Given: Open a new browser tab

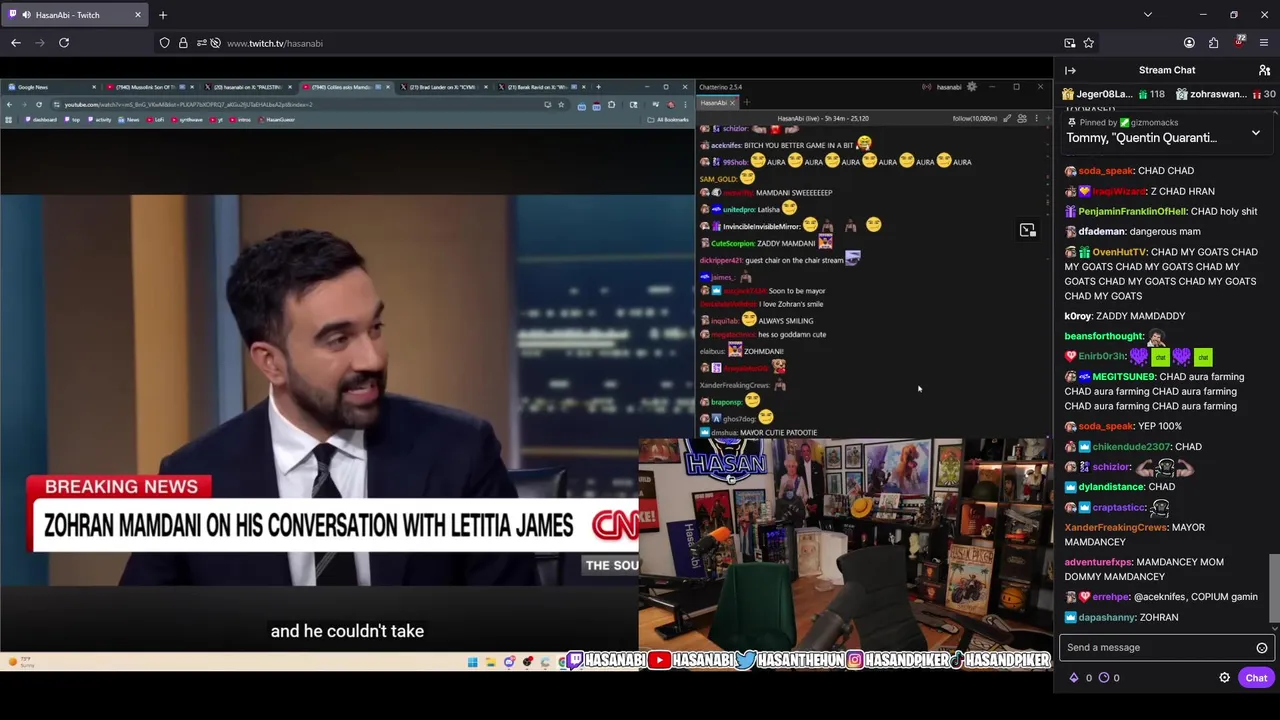Looking at the screenshot, I should [x=163, y=15].
